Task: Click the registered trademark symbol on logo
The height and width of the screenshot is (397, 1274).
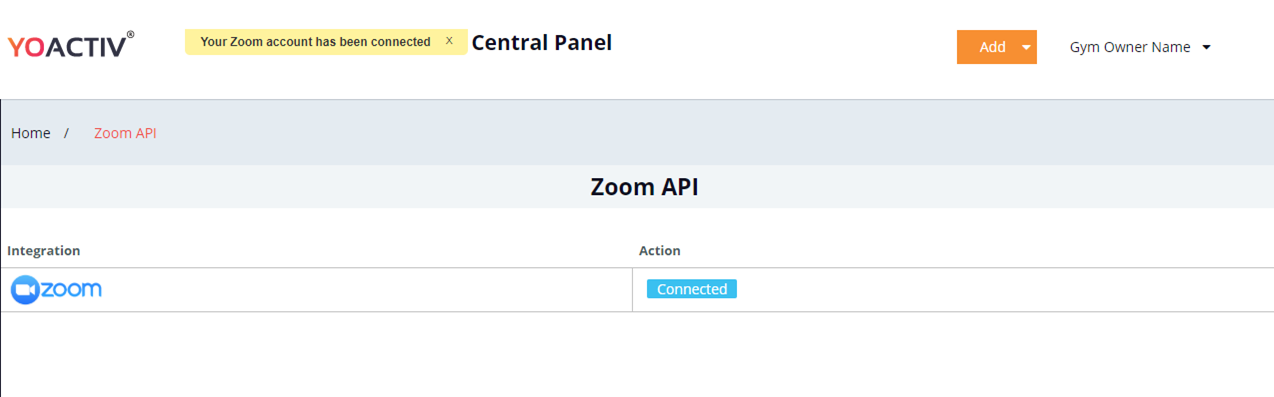Action: point(130,34)
